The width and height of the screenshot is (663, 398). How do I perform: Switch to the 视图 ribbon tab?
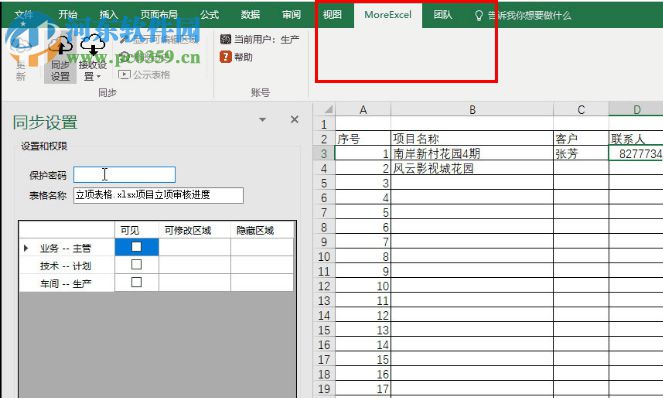[332, 15]
